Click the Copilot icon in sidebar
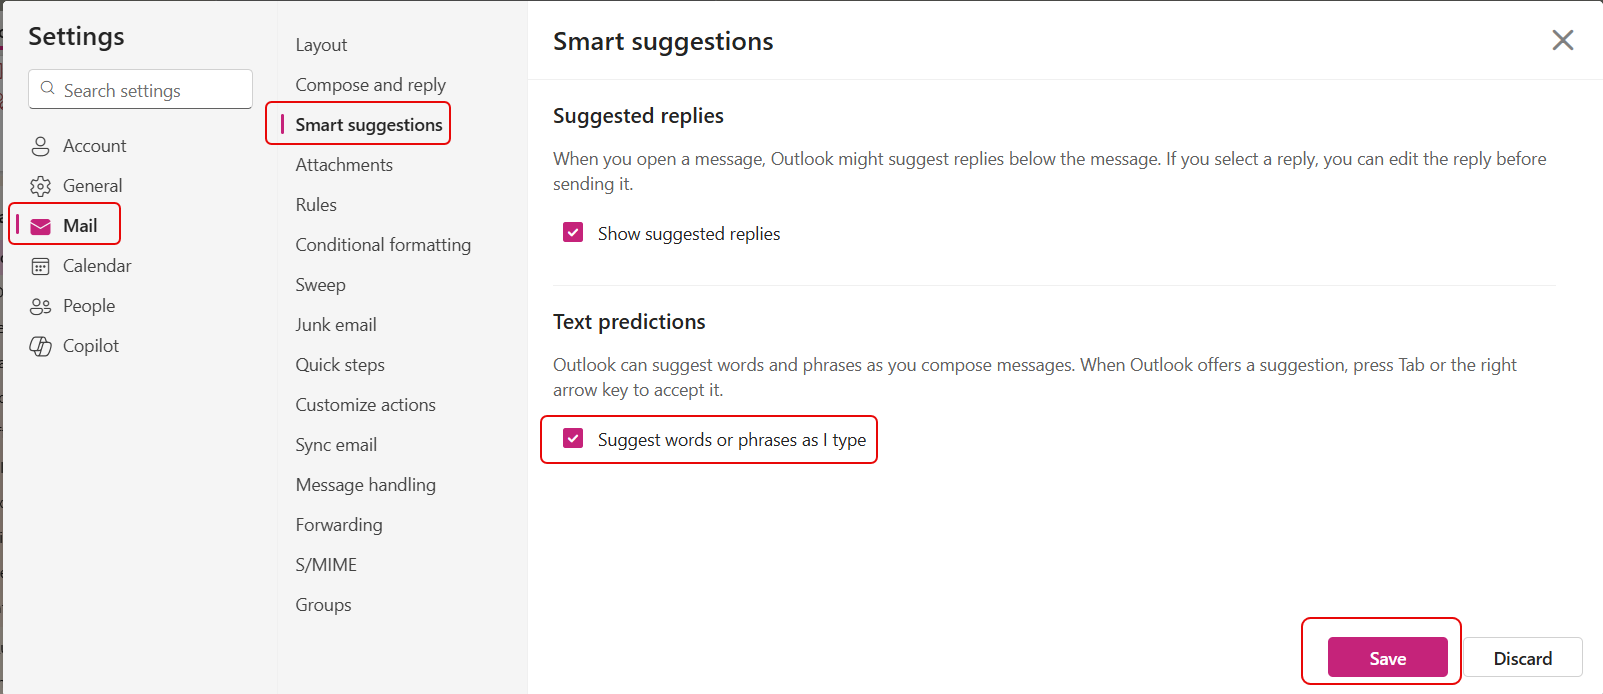The image size is (1603, 694). tap(40, 346)
